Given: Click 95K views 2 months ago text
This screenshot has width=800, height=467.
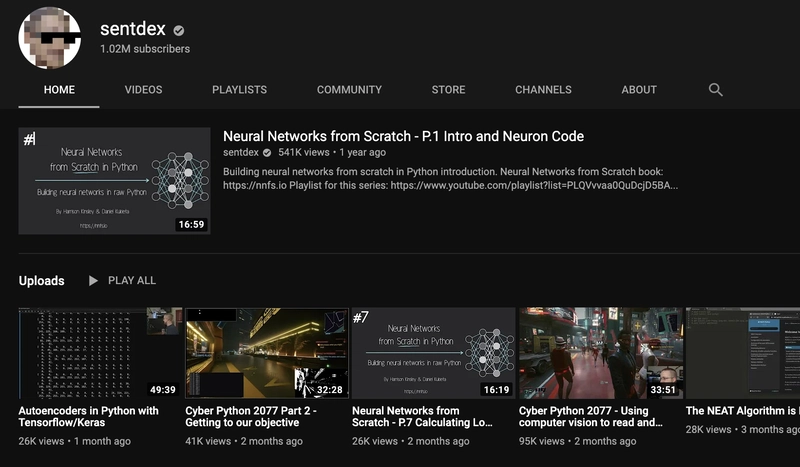Looking at the screenshot, I should (x=578, y=441).
